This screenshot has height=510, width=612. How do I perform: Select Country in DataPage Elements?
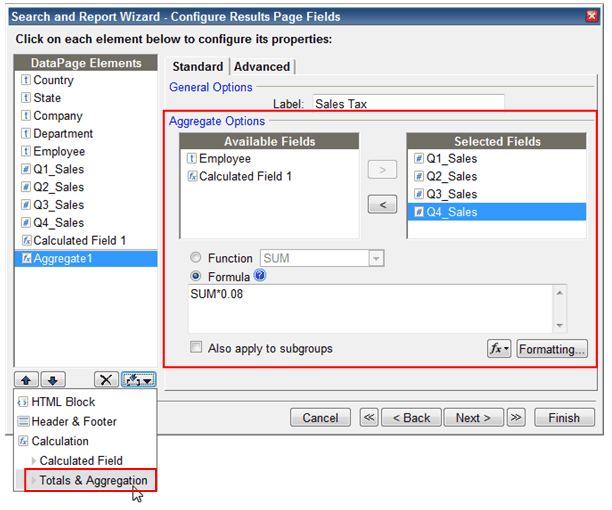click(85, 80)
